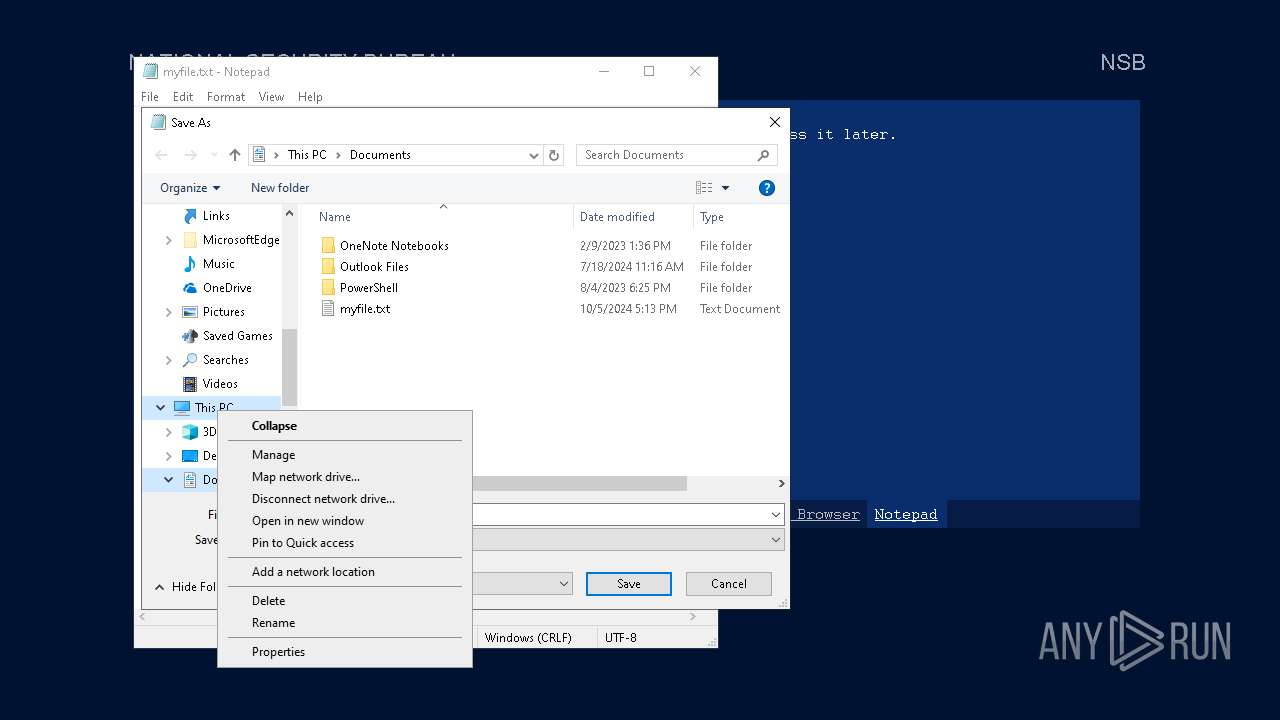Click the search magnifier icon
Image resolution: width=1280 pixels, height=720 pixels.
click(763, 155)
